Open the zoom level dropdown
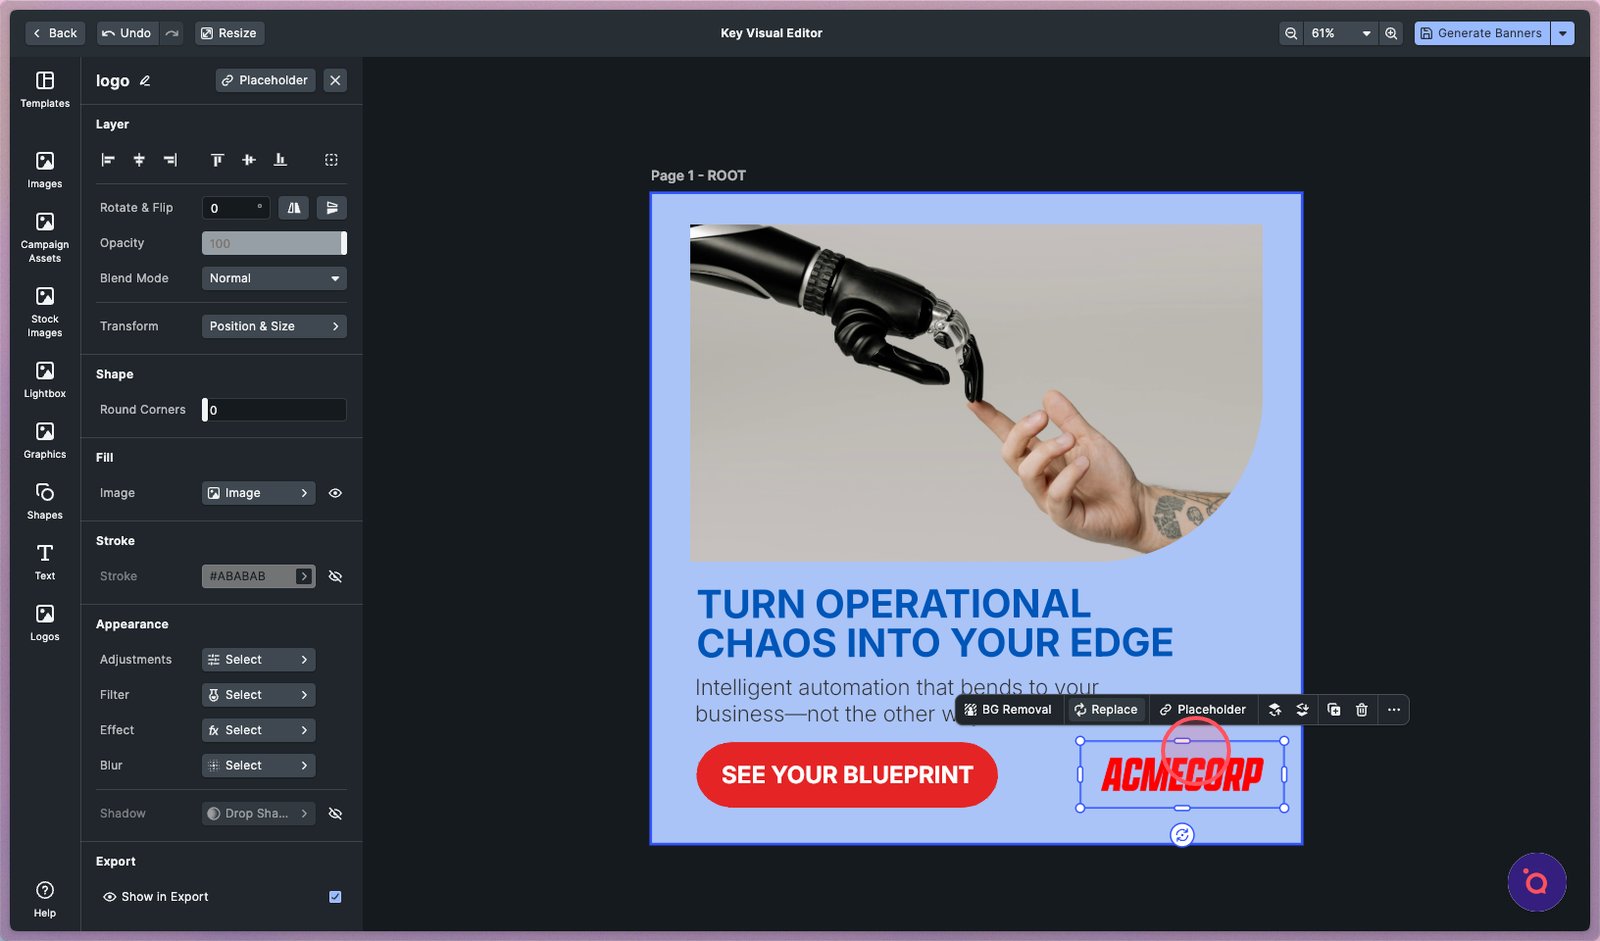The width and height of the screenshot is (1600, 941). pos(1340,33)
